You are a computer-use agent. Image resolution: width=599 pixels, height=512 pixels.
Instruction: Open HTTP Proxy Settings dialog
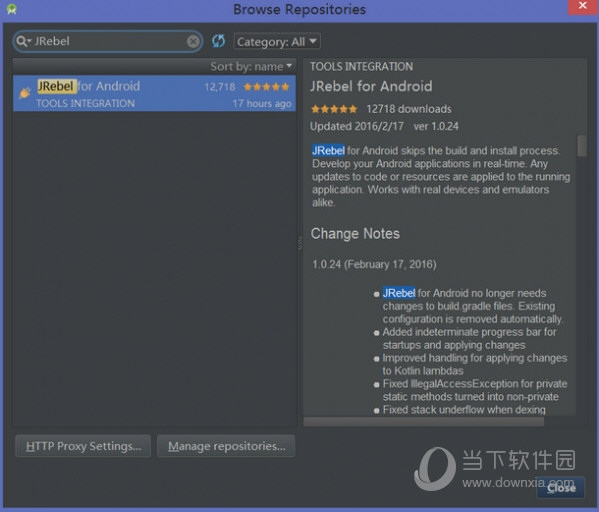pos(83,446)
